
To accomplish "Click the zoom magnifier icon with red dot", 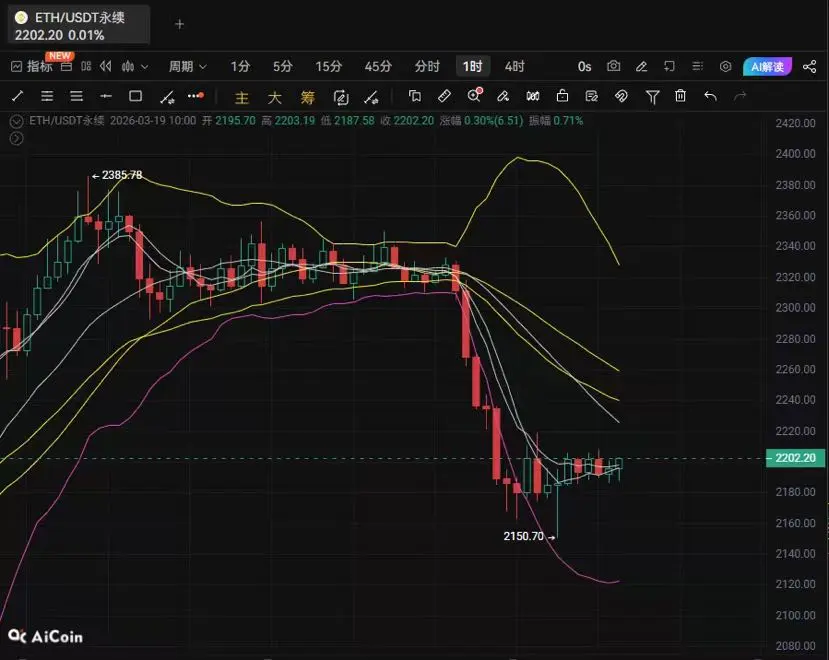I will tap(474, 95).
